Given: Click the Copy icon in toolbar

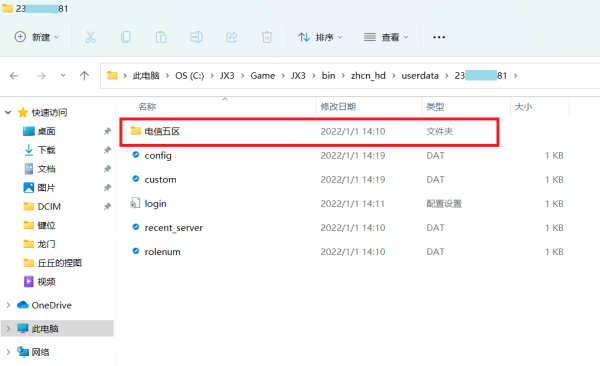Looking at the screenshot, I should pos(126,37).
